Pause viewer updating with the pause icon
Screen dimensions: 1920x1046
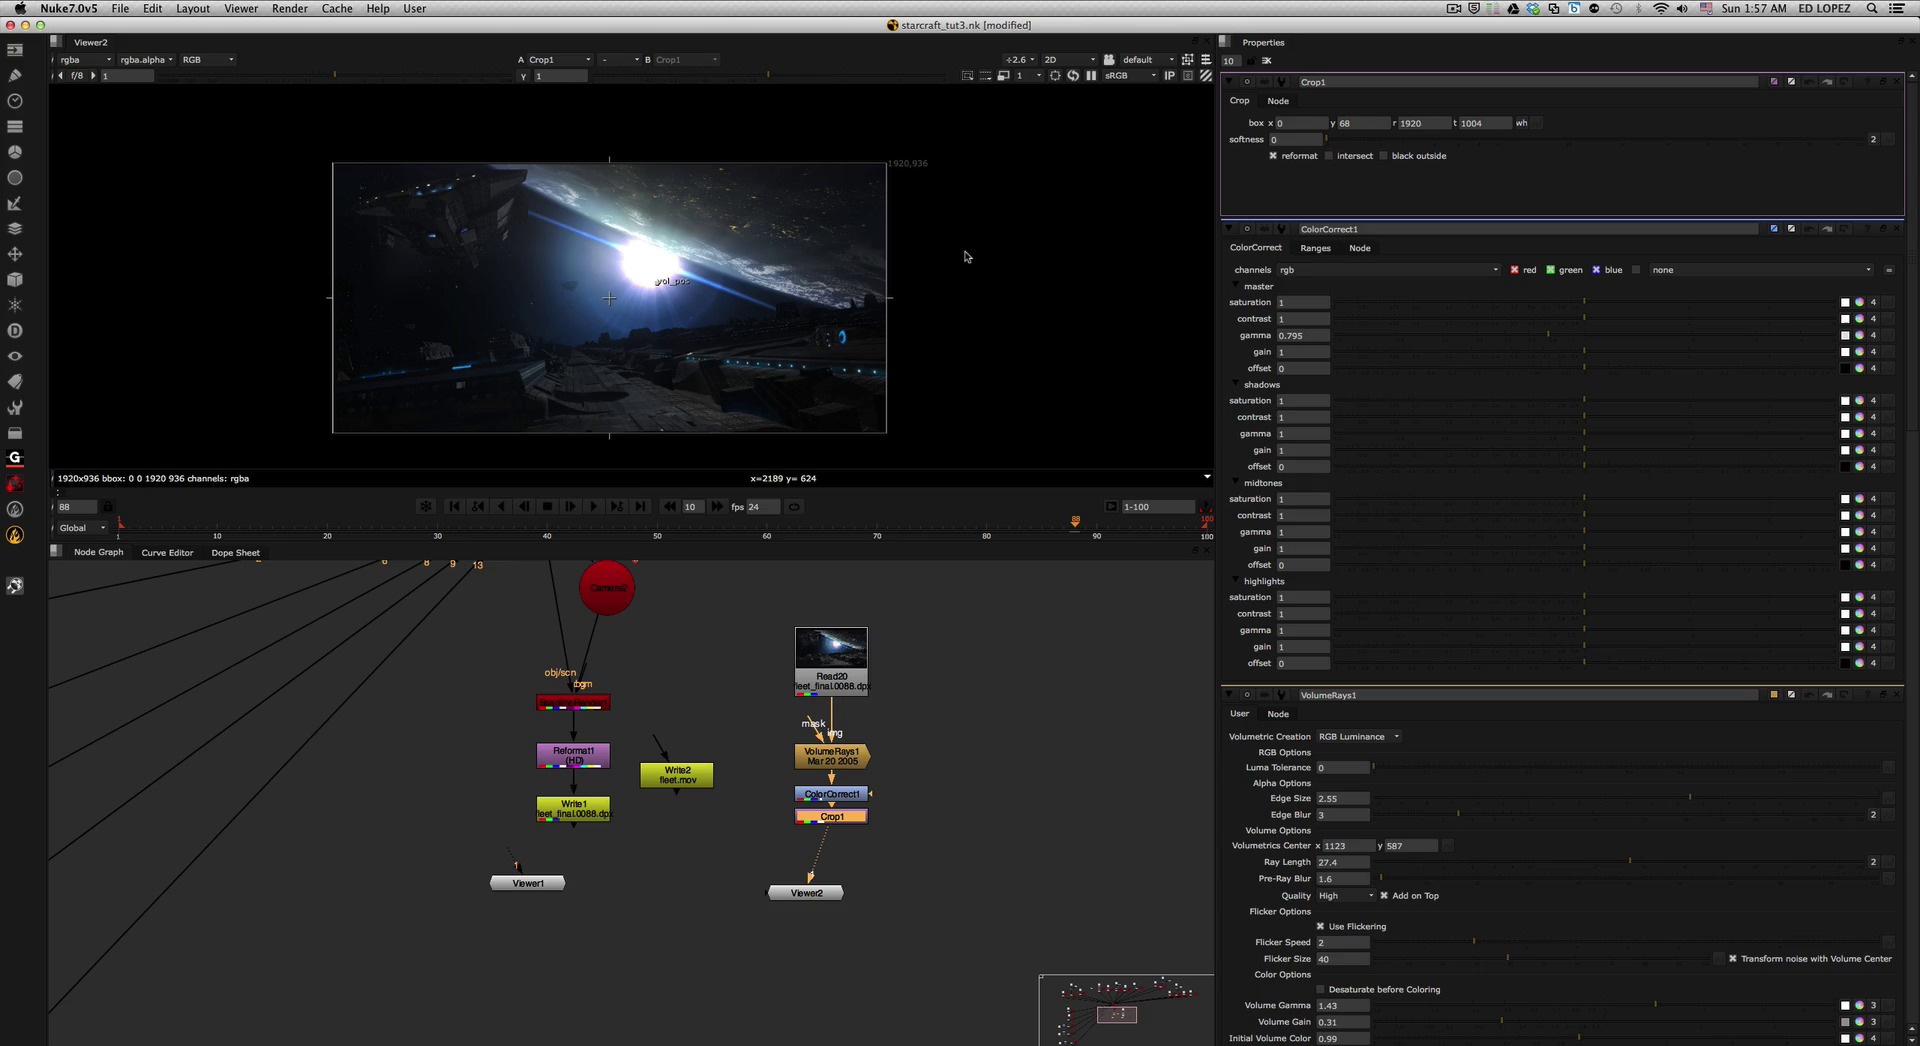(1091, 76)
